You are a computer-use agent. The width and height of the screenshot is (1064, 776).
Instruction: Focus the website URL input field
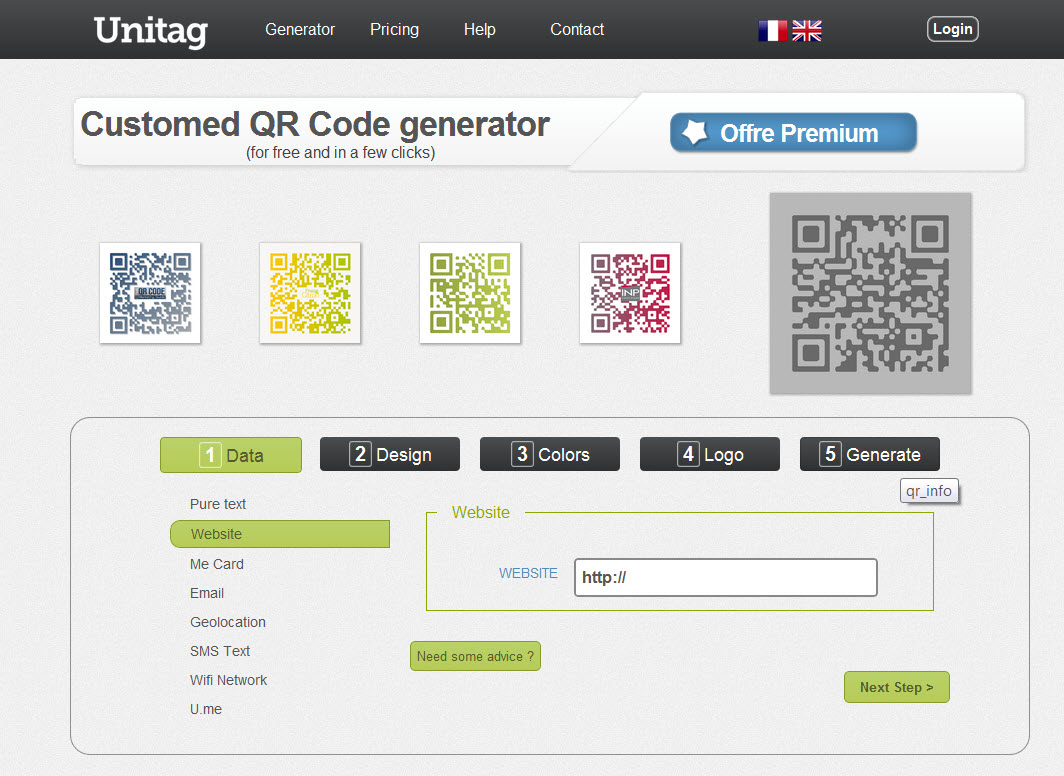pyautogui.click(x=726, y=577)
